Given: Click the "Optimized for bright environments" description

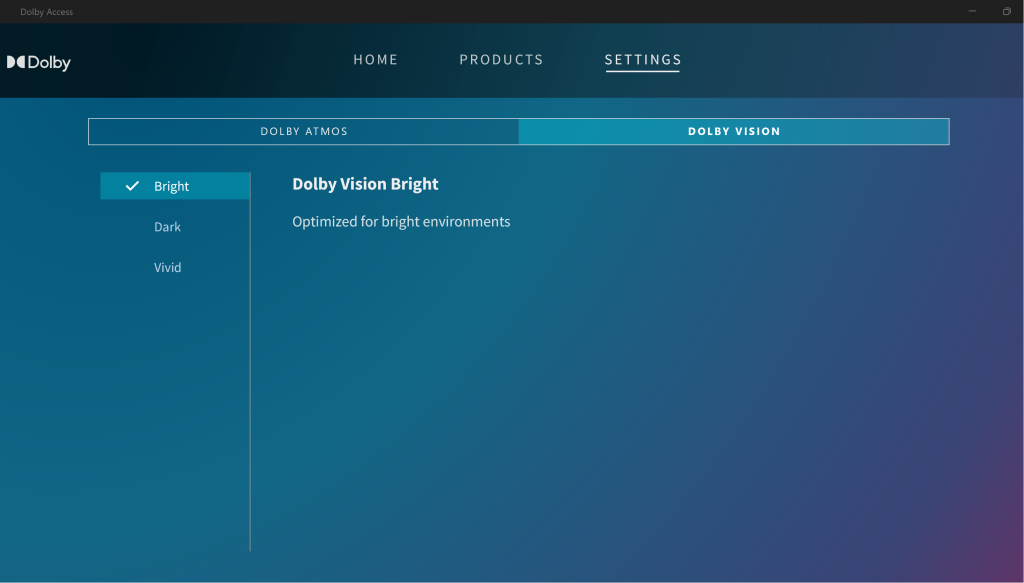Looking at the screenshot, I should pyautogui.click(x=401, y=222).
